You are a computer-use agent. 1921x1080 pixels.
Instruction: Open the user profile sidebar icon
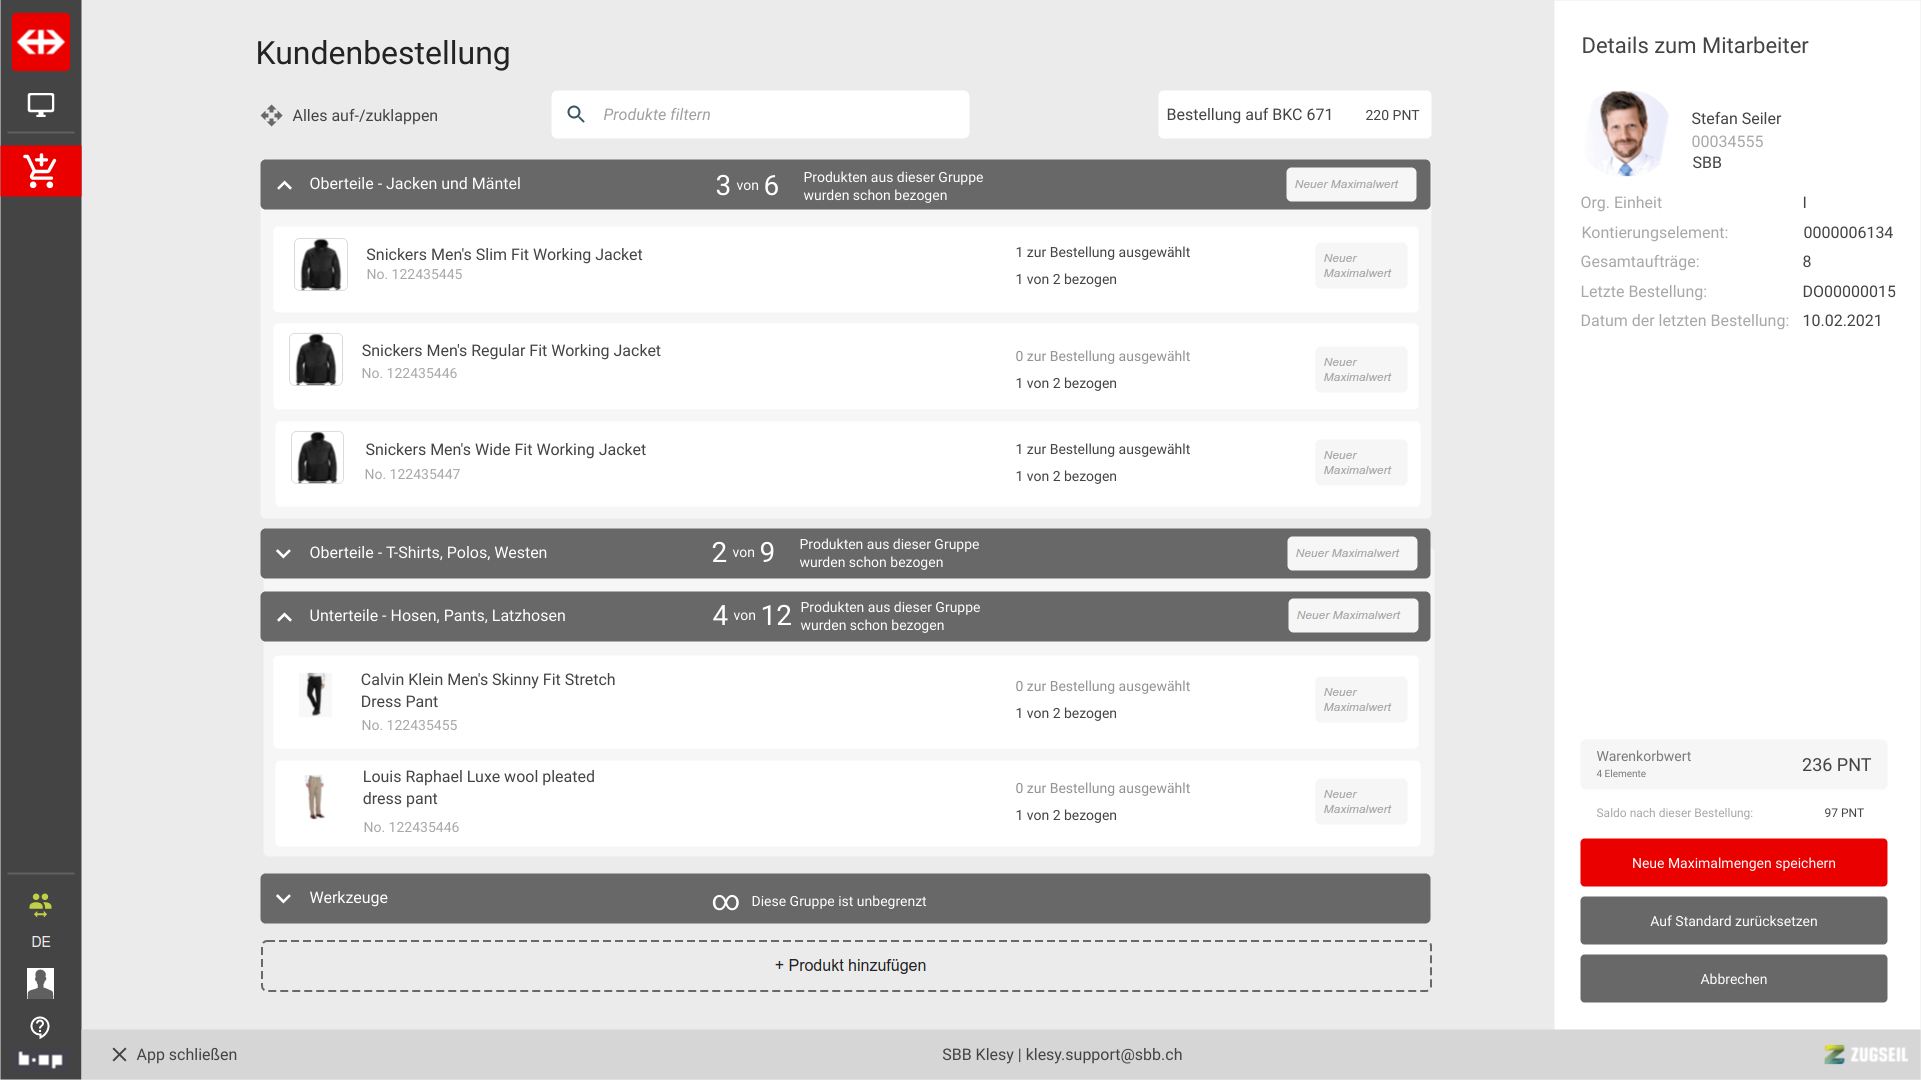click(x=40, y=983)
